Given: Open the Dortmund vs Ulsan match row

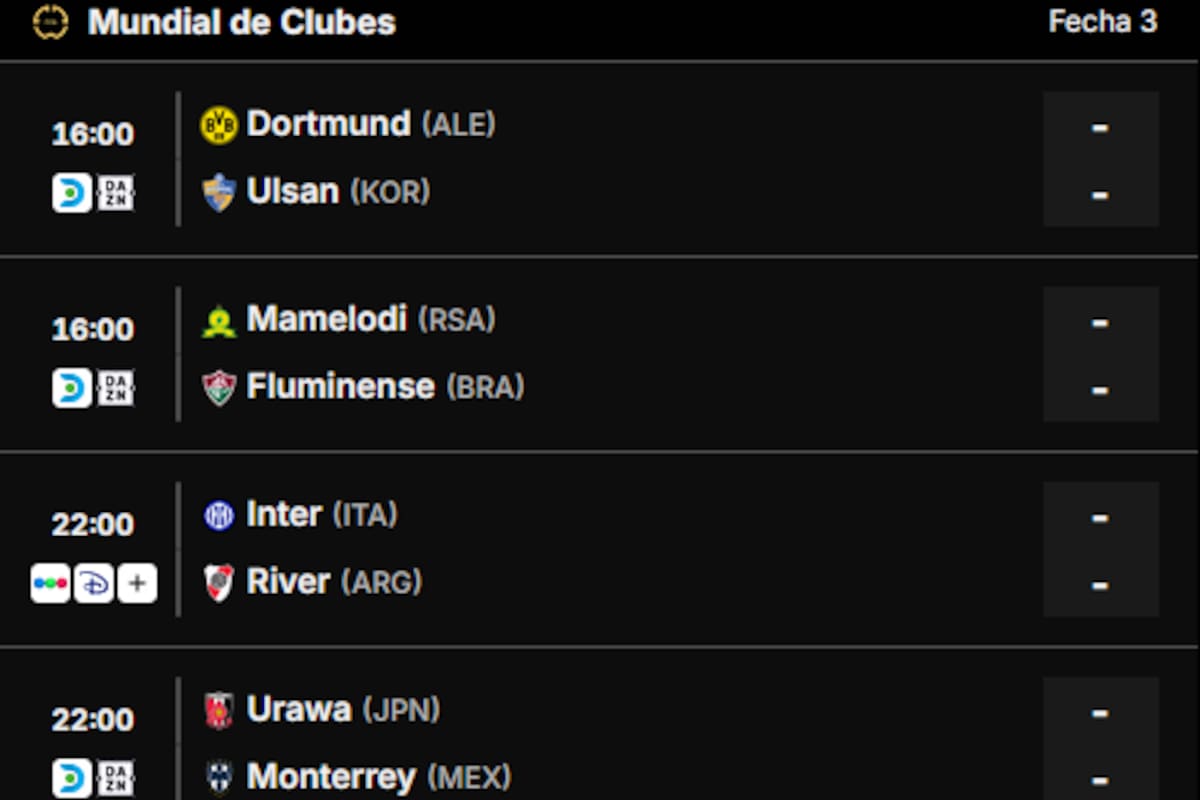Looking at the screenshot, I should 600,158.
